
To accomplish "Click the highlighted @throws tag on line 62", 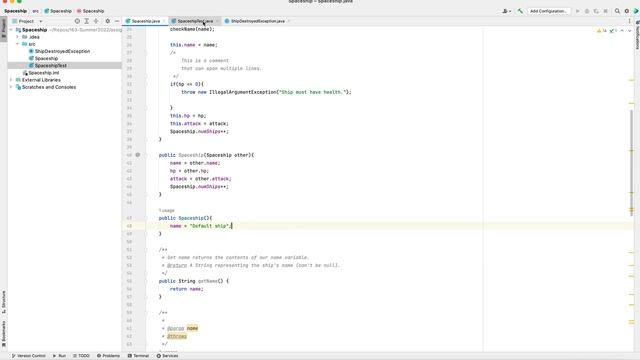I will point(177,336).
